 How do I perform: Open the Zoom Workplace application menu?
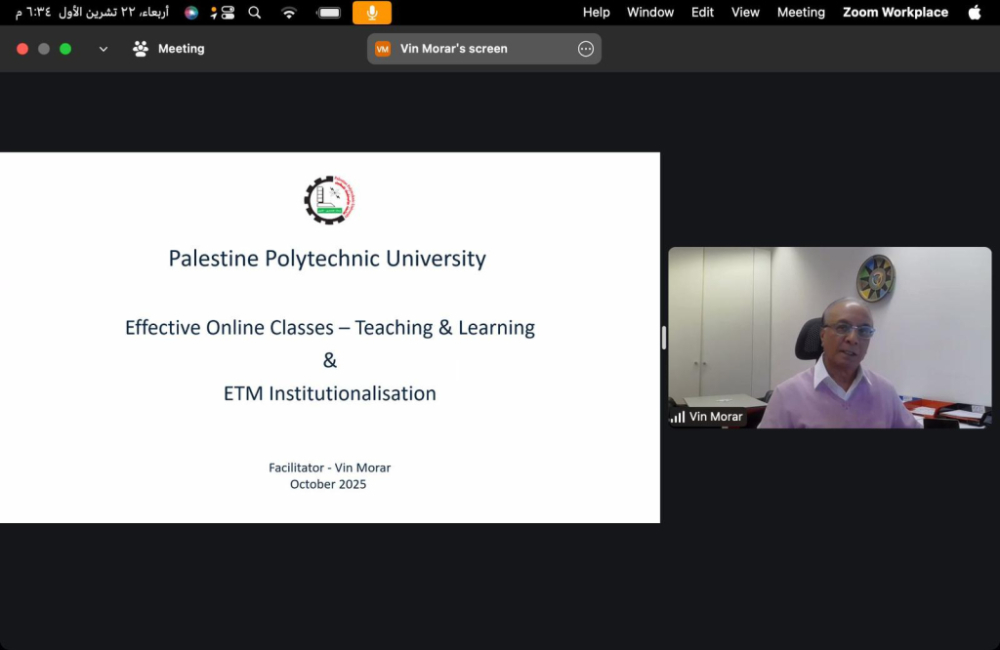[895, 13]
